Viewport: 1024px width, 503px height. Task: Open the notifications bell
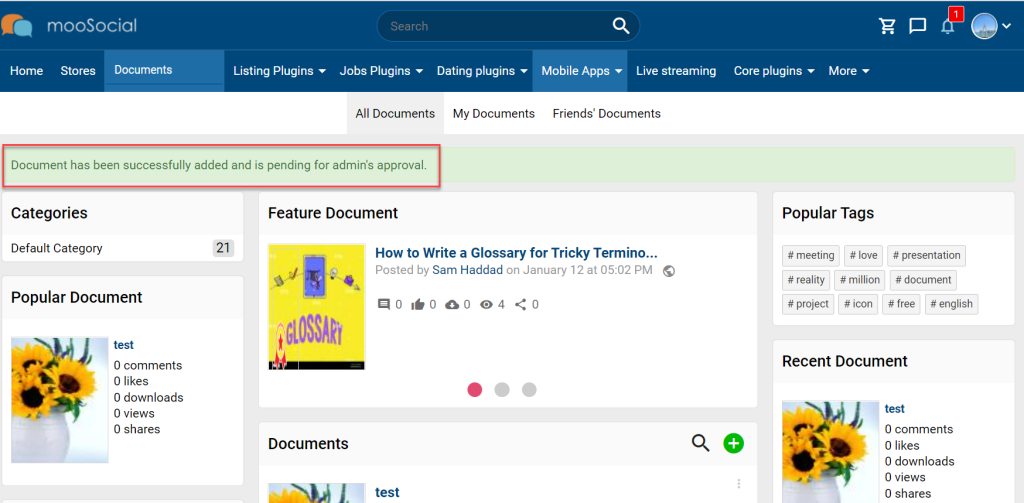coord(948,26)
